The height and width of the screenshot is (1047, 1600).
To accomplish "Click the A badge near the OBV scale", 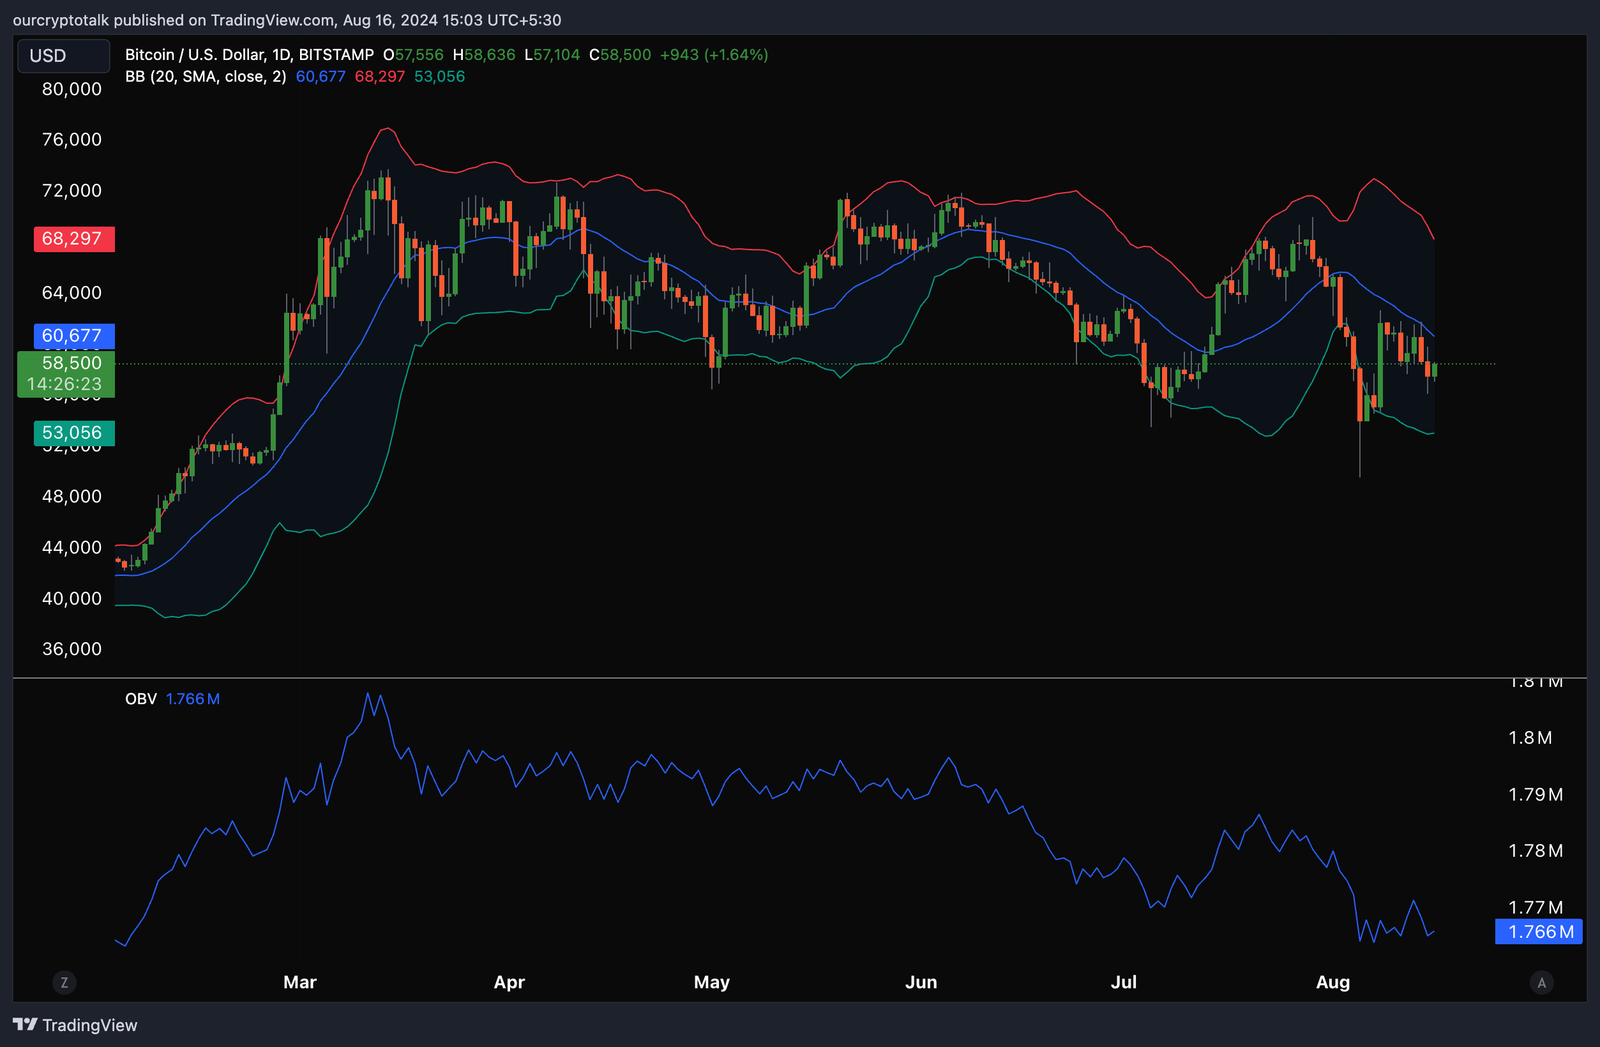I will pos(1541,983).
